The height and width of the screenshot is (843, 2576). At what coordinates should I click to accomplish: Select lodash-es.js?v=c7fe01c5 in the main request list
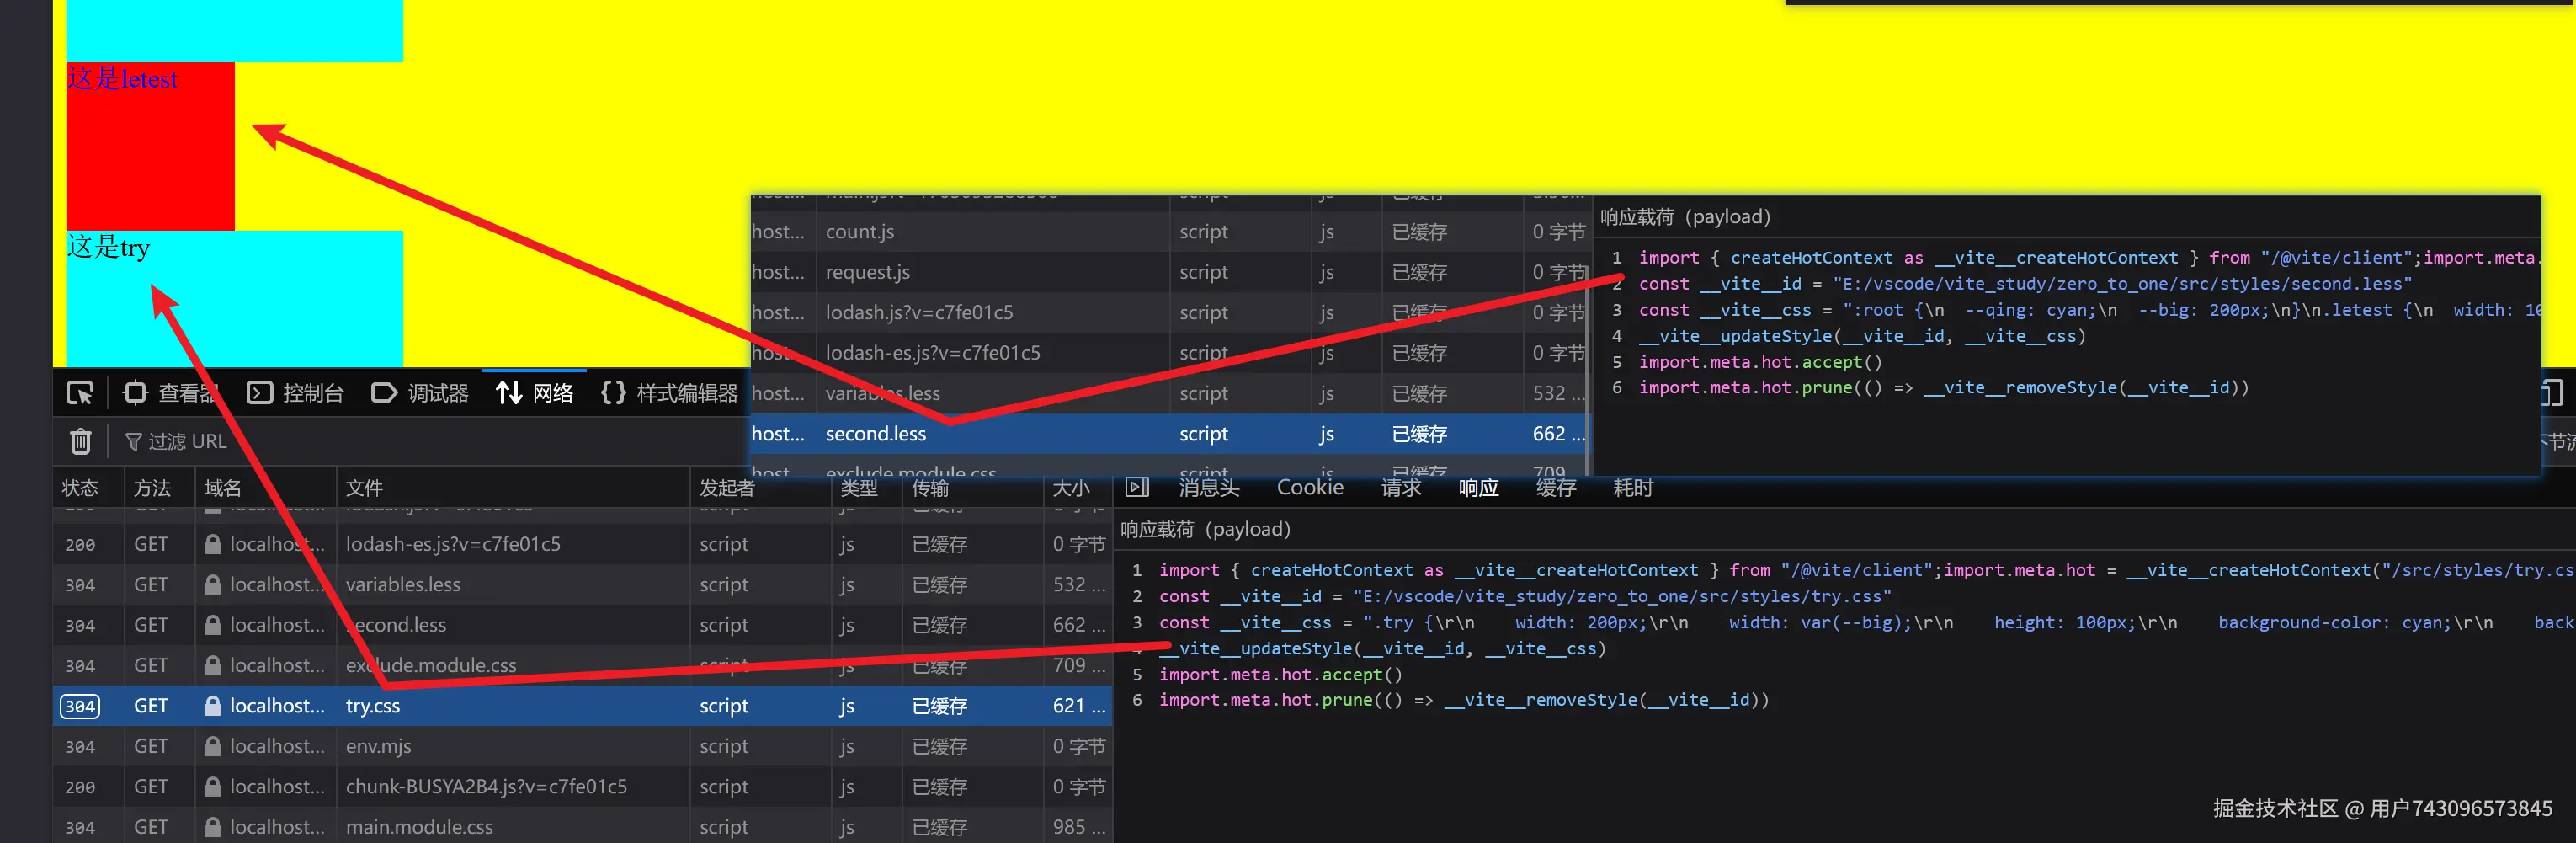tap(453, 544)
